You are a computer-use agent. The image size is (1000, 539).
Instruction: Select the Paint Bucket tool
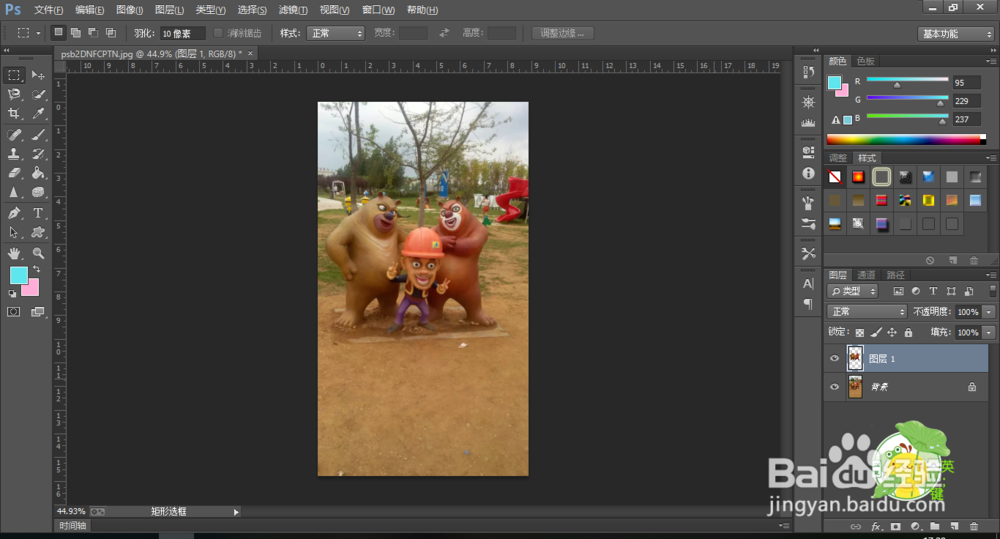pos(38,173)
